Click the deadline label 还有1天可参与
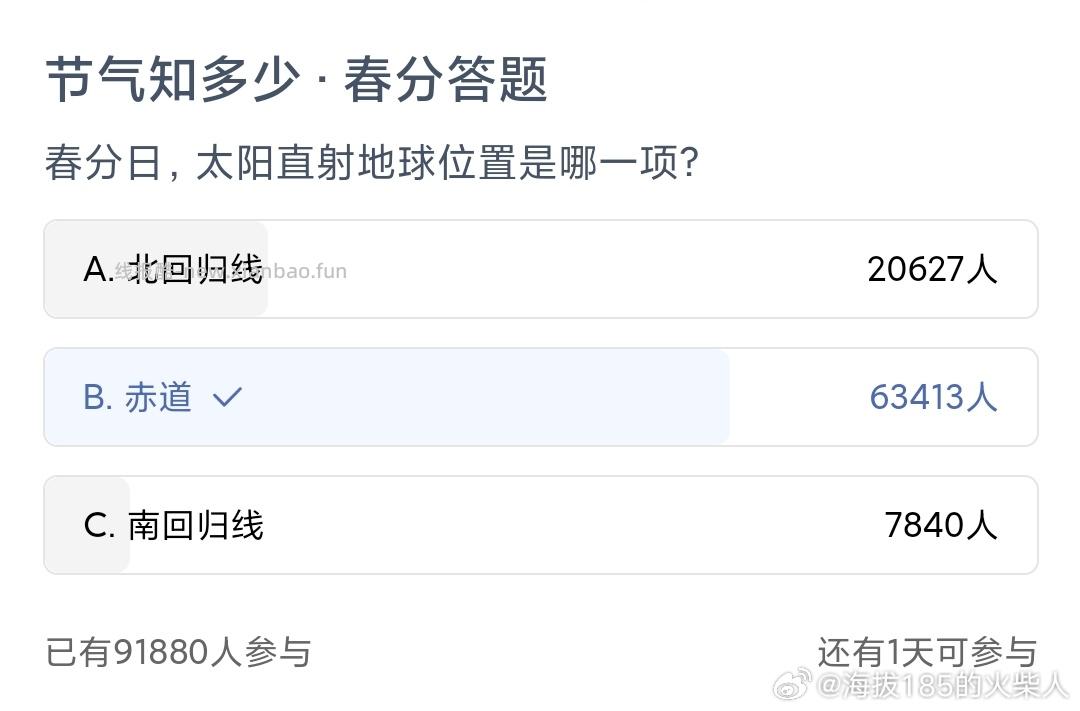The height and width of the screenshot is (711, 1080). (927, 652)
